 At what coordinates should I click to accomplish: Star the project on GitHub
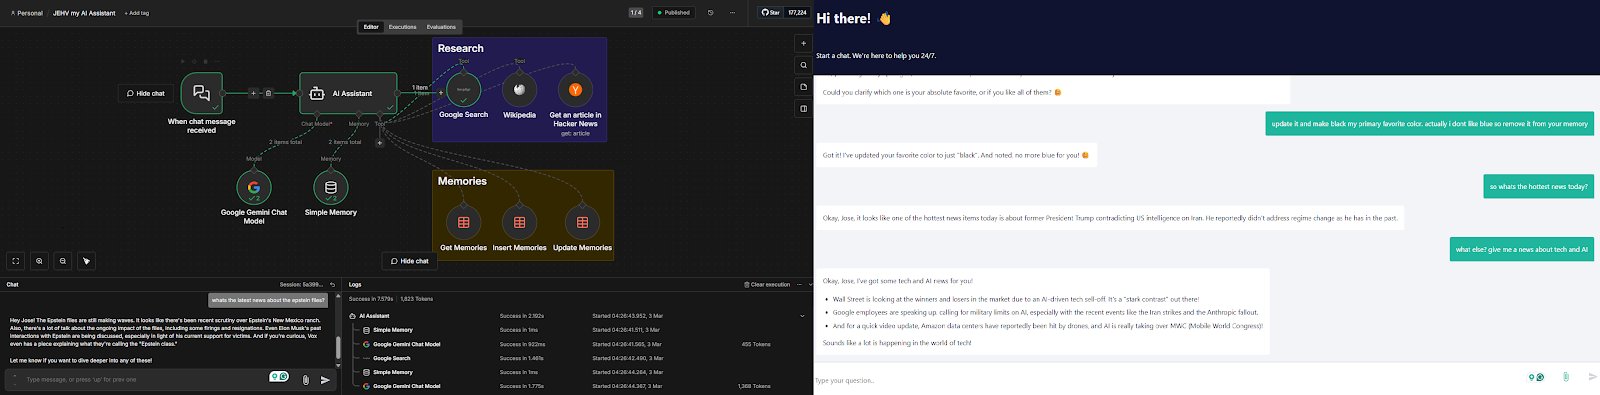point(771,13)
